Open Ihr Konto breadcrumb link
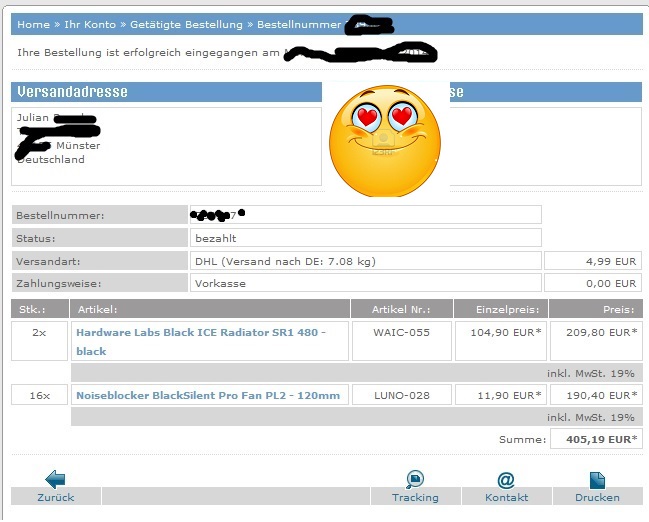 pyautogui.click(x=90, y=24)
